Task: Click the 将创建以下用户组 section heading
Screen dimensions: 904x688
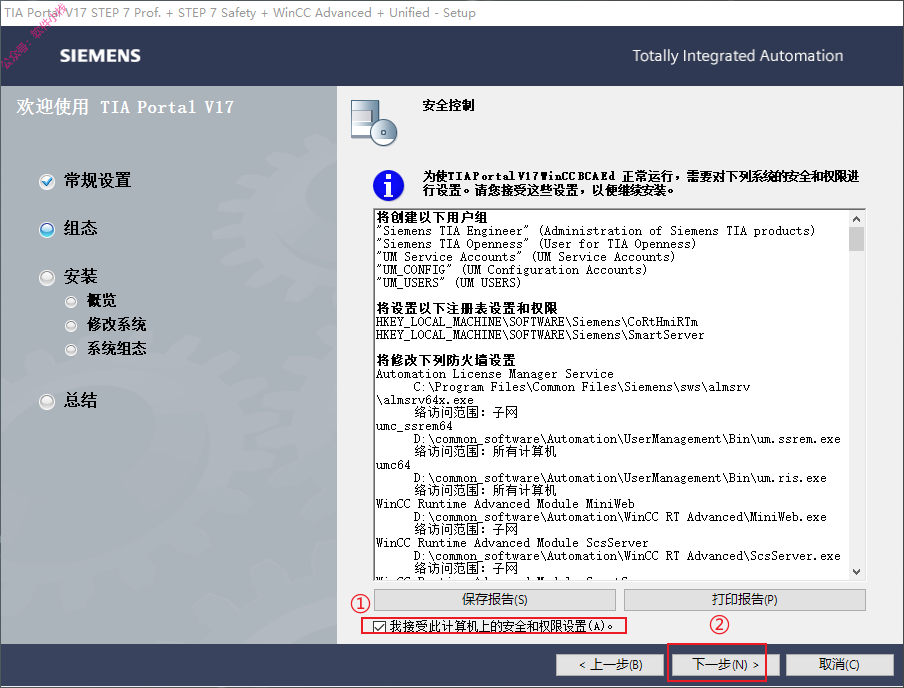Action: click(432, 217)
